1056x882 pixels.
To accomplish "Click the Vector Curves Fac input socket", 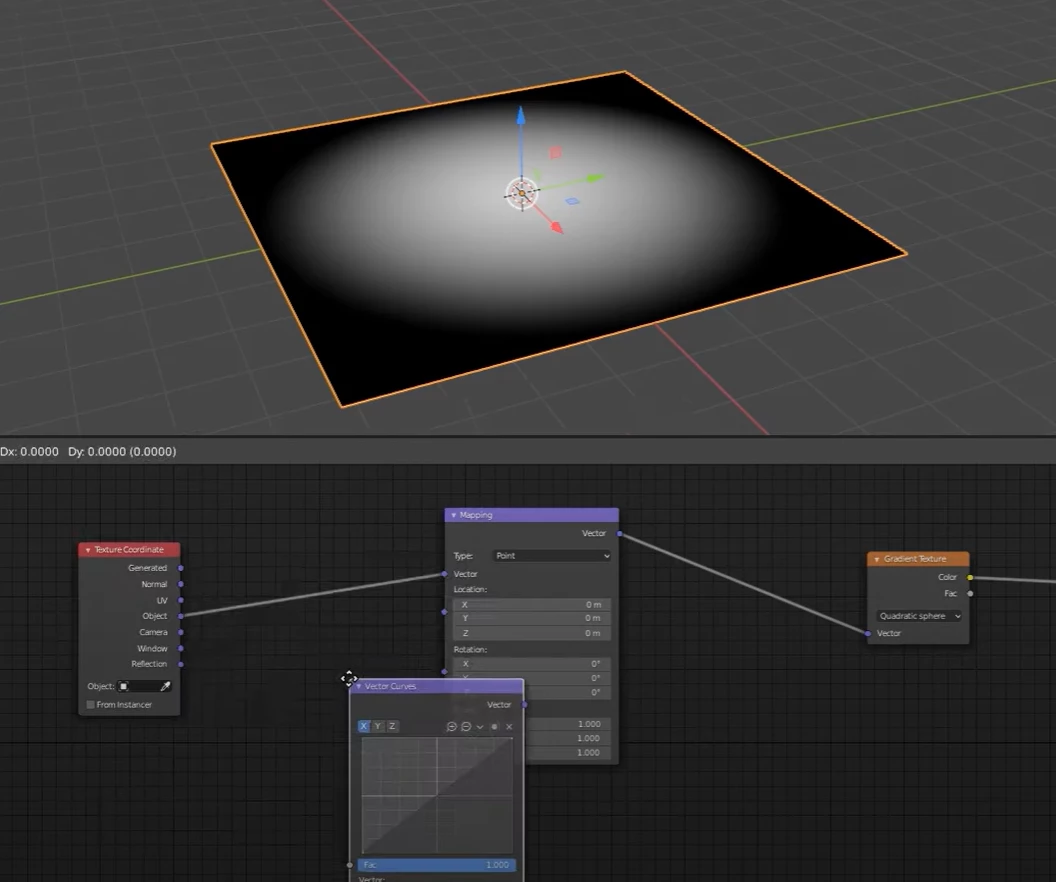I will [x=350, y=865].
